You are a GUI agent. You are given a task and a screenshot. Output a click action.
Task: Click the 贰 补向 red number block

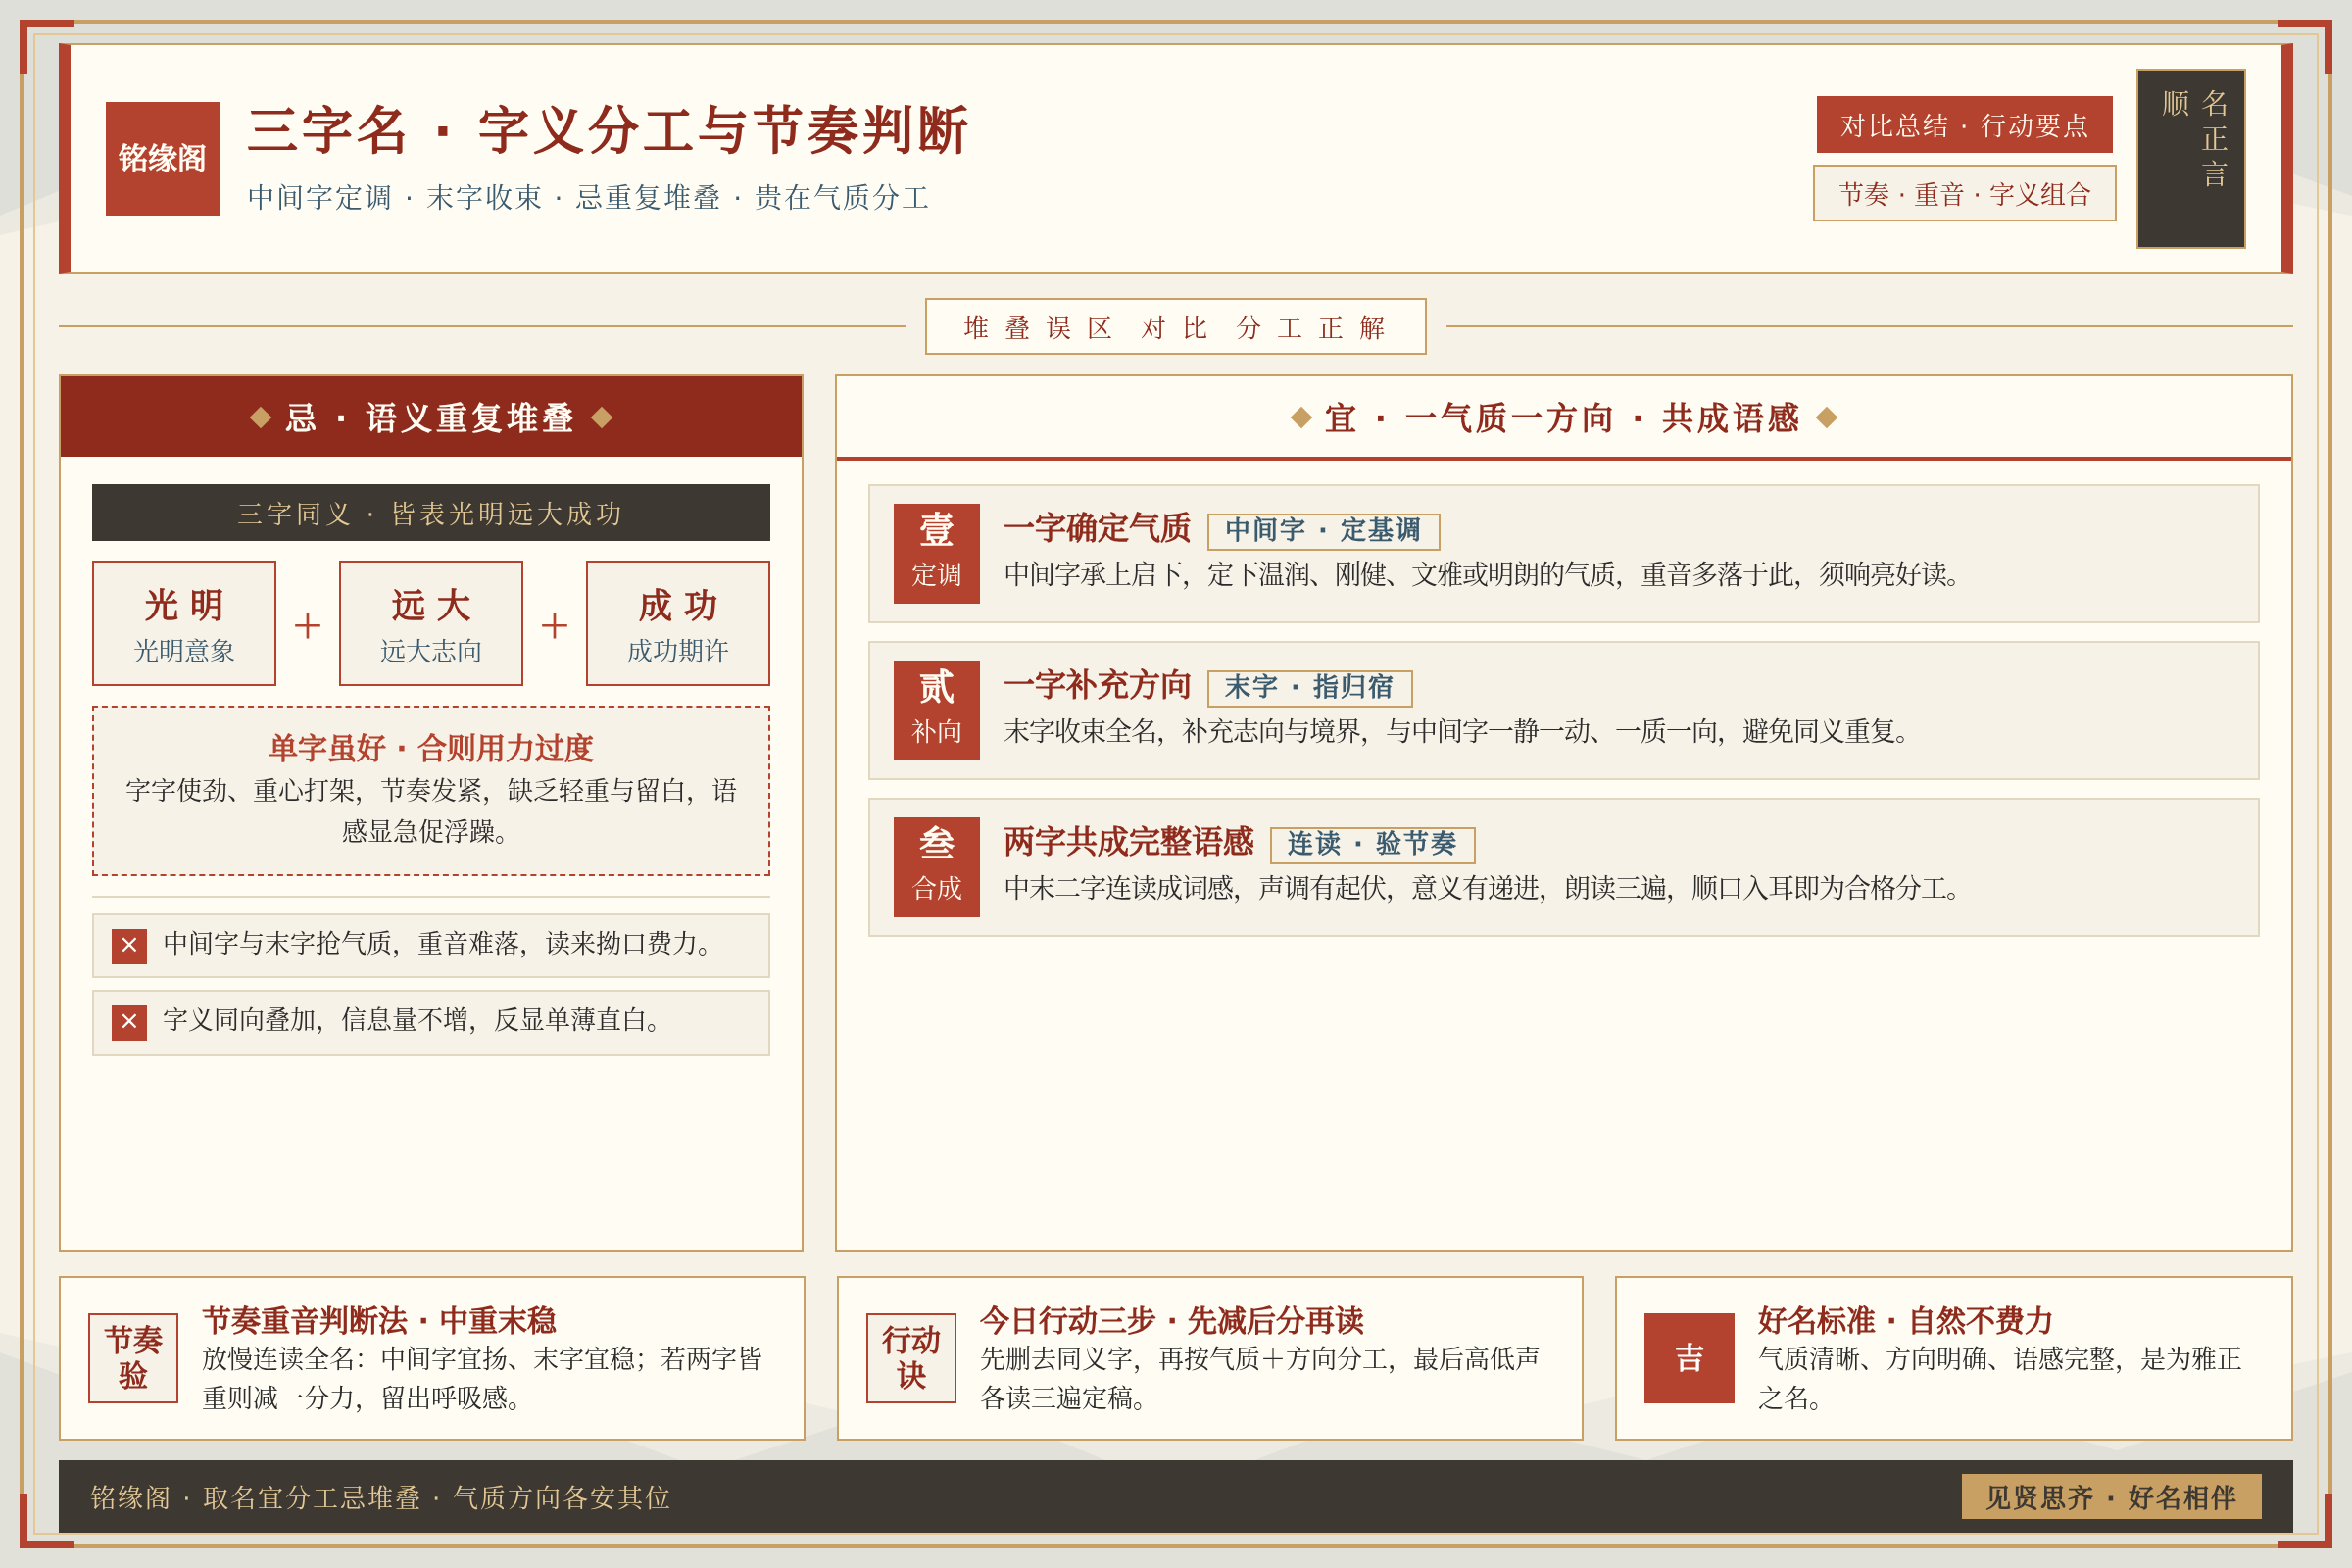tap(936, 710)
